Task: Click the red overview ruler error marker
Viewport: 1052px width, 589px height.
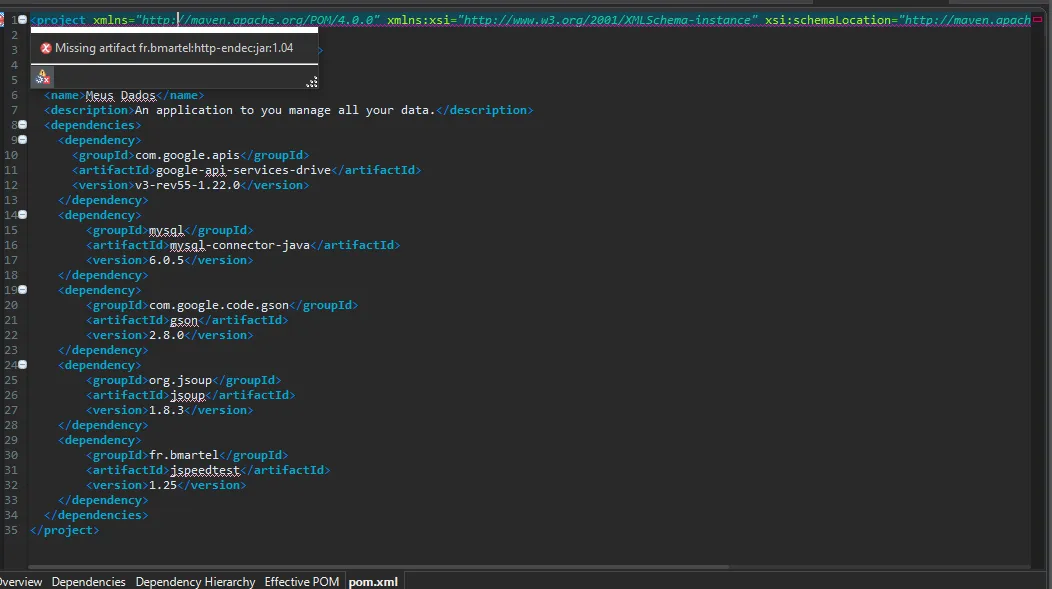Action: click(1037, 19)
